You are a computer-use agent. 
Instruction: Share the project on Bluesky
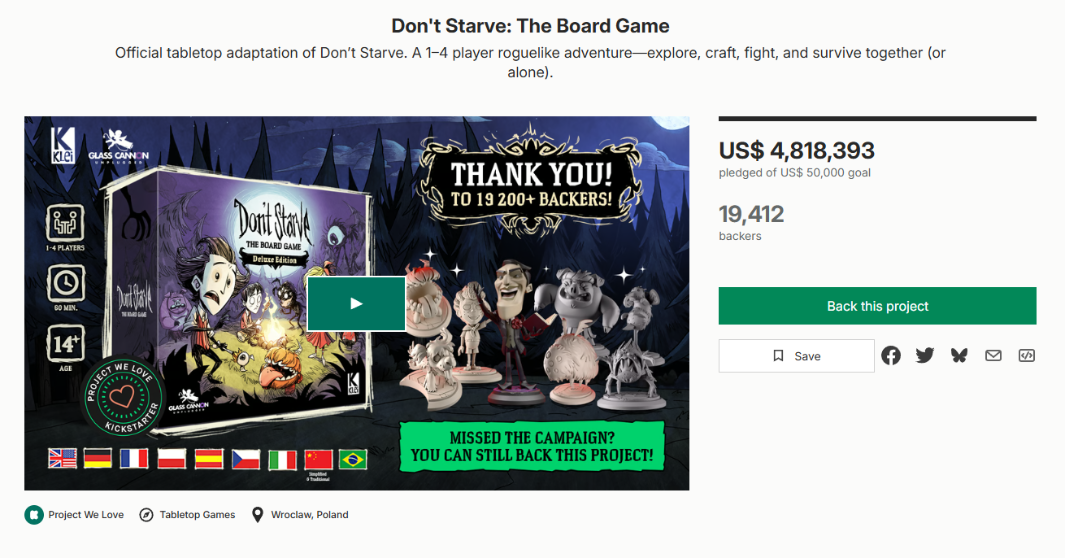(x=959, y=355)
